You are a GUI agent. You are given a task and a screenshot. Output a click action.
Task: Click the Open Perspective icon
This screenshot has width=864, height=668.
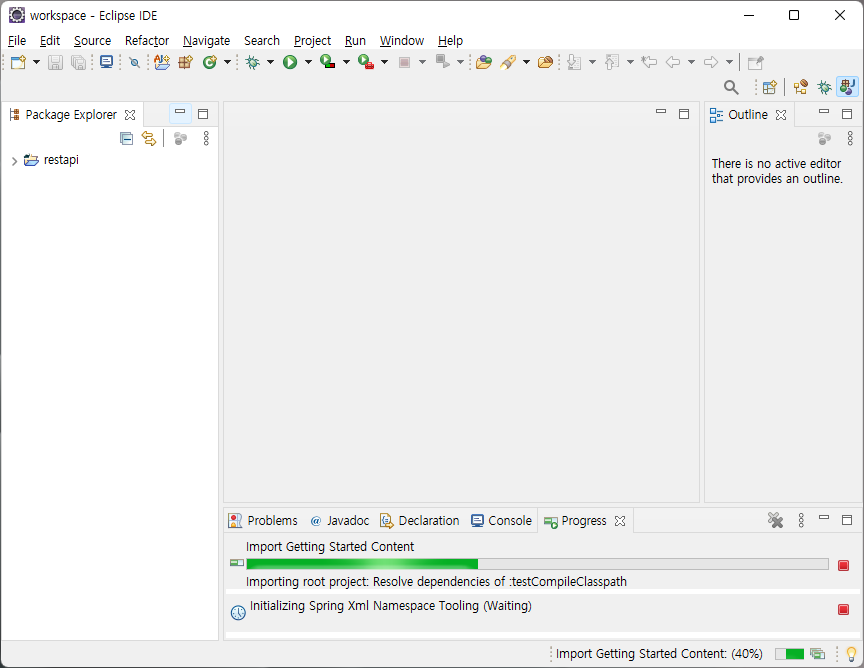coord(770,87)
